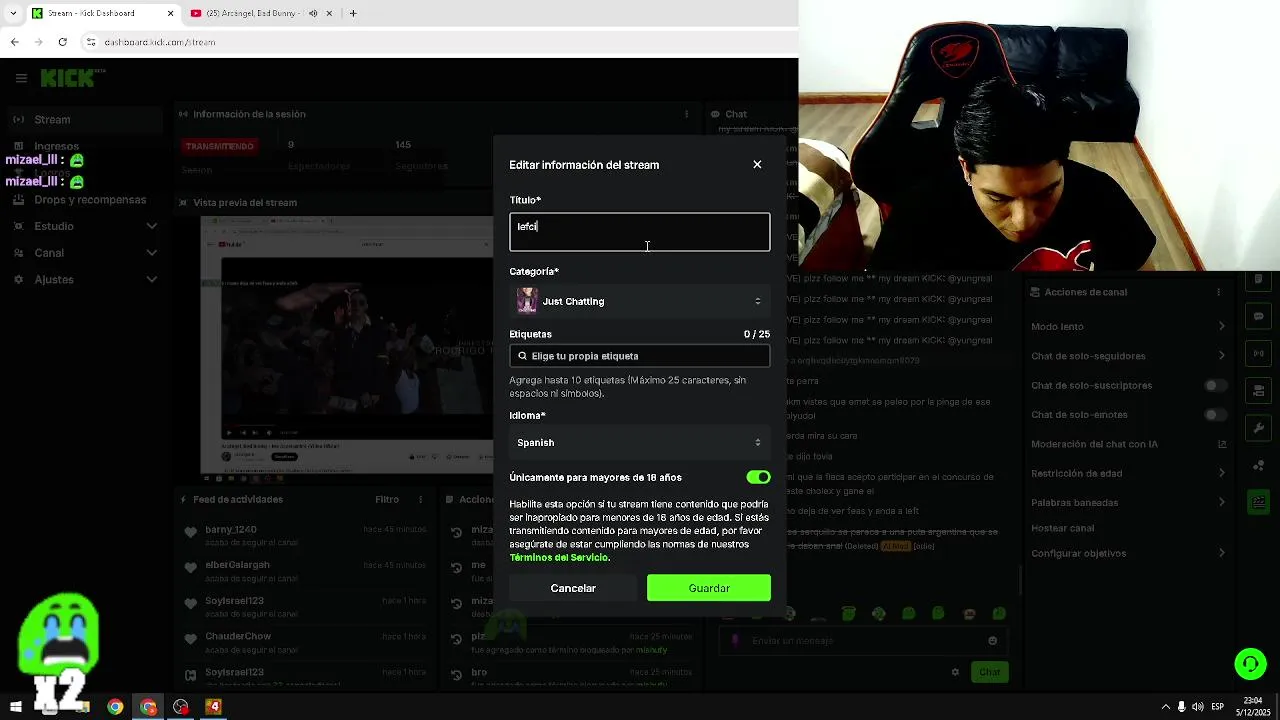Open the Just Chatting category dropdown
This screenshot has height=720, width=1280.
click(640, 301)
